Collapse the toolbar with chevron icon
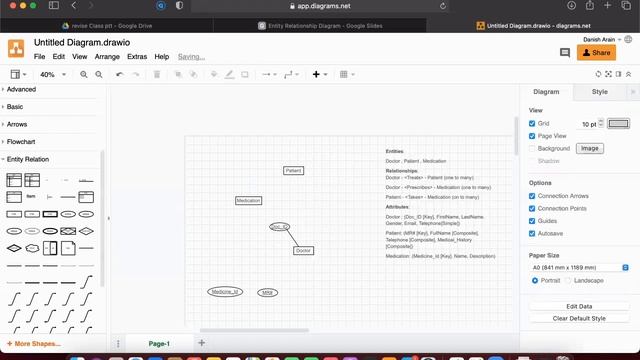The height and width of the screenshot is (360, 640). pyautogui.click(x=629, y=74)
